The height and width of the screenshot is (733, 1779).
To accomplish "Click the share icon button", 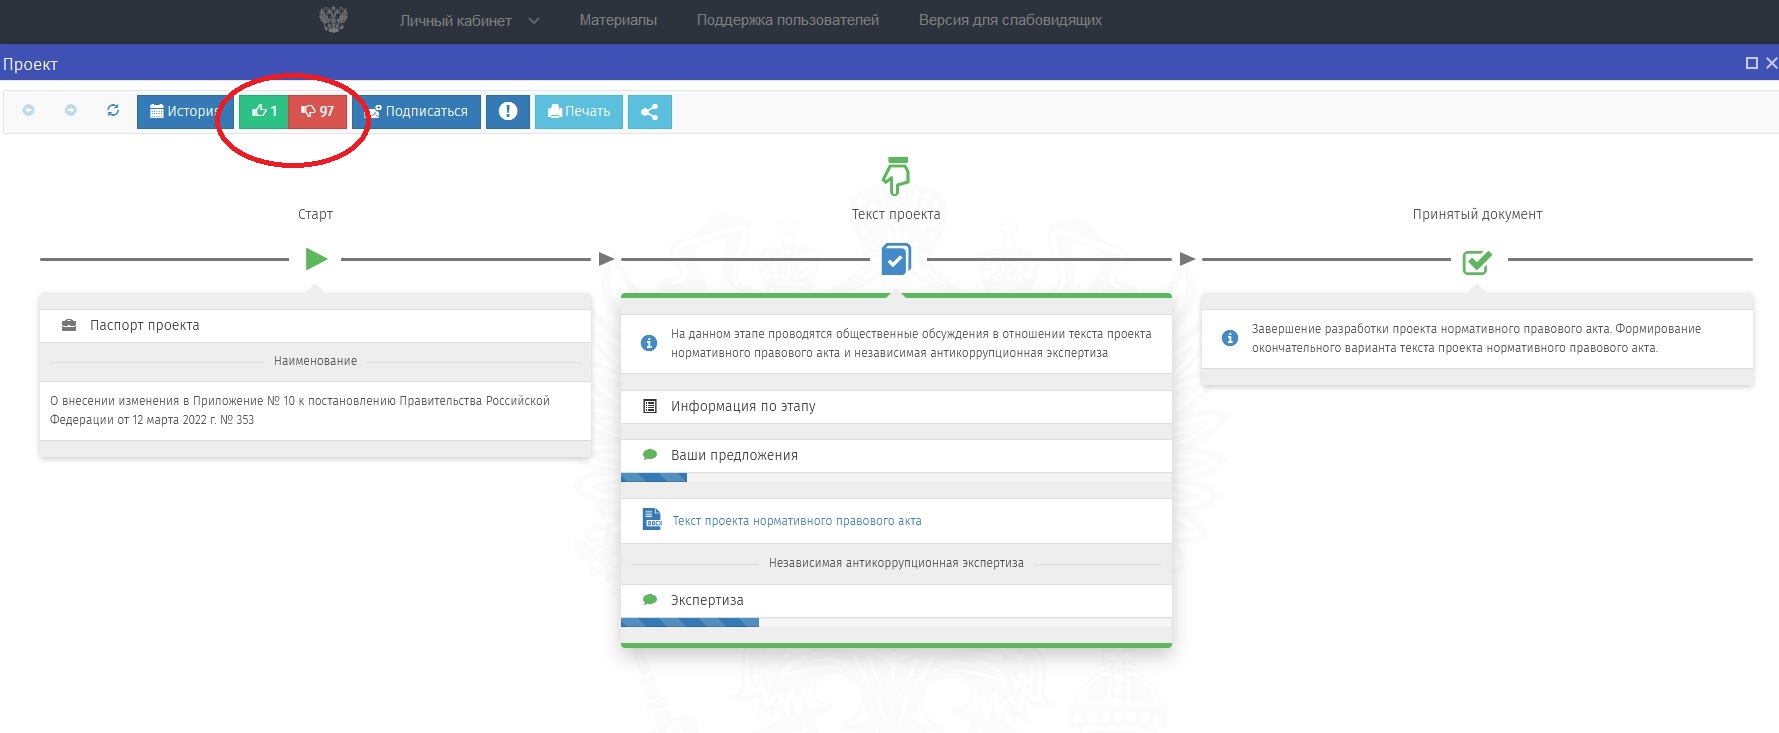I will click(x=650, y=111).
